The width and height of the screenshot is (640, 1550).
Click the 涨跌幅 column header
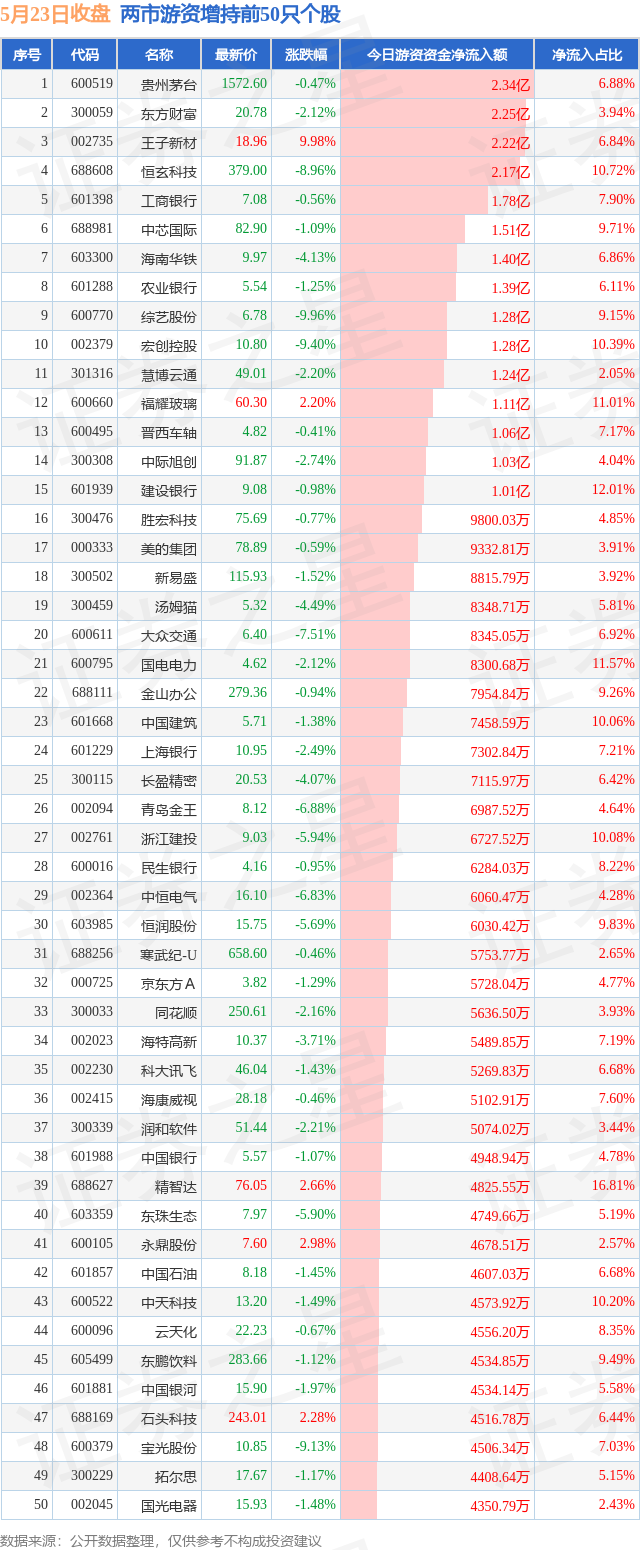pyautogui.click(x=305, y=55)
